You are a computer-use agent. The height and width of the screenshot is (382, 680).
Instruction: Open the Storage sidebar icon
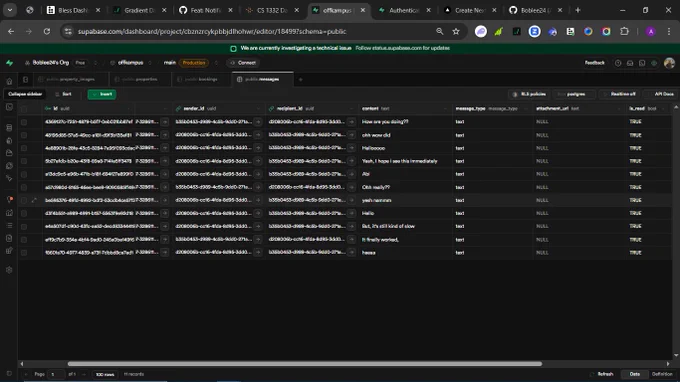click(9, 153)
